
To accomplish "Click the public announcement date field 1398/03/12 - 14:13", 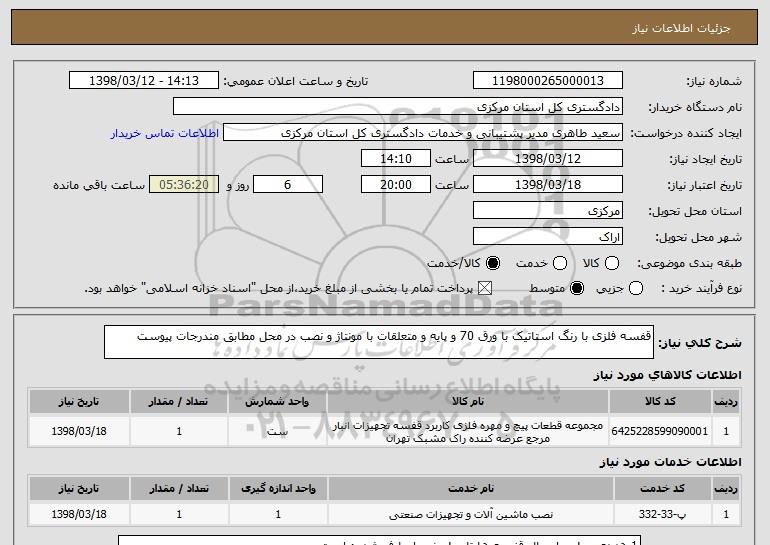I will pos(144,81).
